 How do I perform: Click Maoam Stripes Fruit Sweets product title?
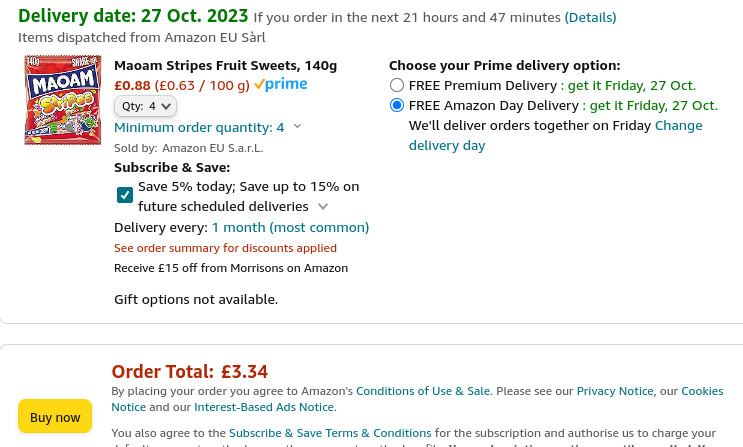tap(226, 65)
